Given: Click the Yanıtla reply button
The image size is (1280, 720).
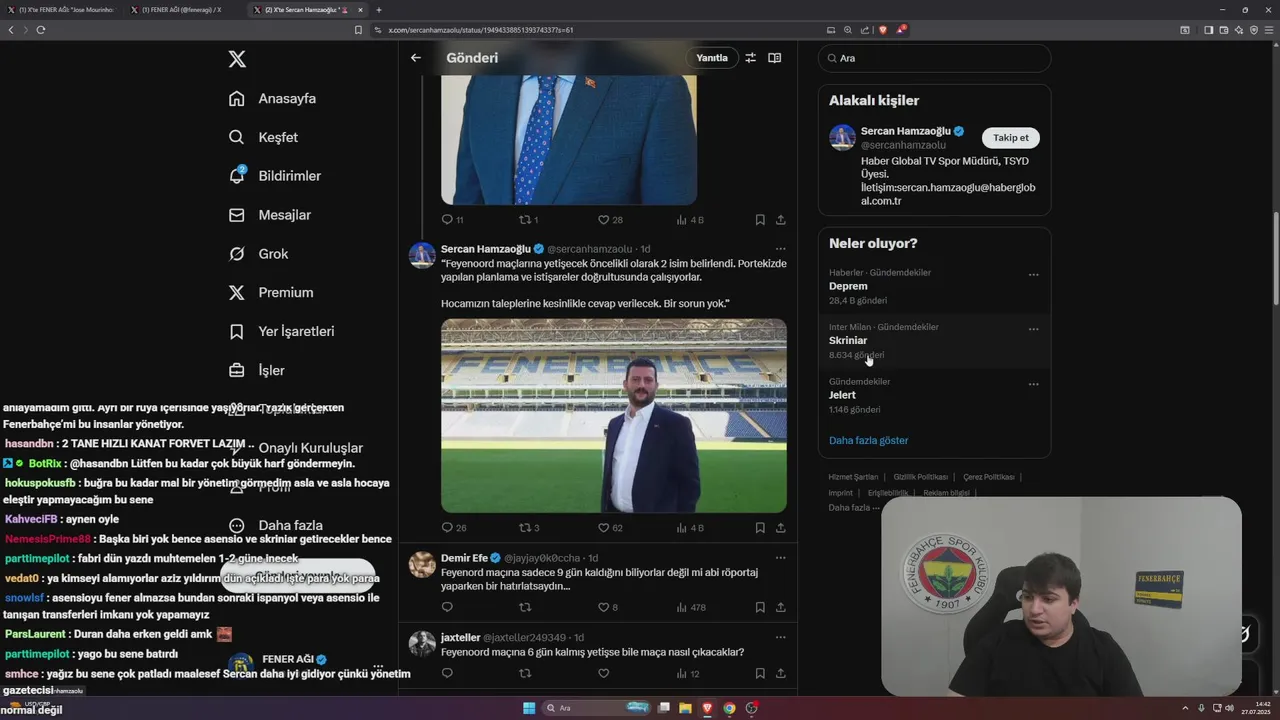Looking at the screenshot, I should point(712,58).
